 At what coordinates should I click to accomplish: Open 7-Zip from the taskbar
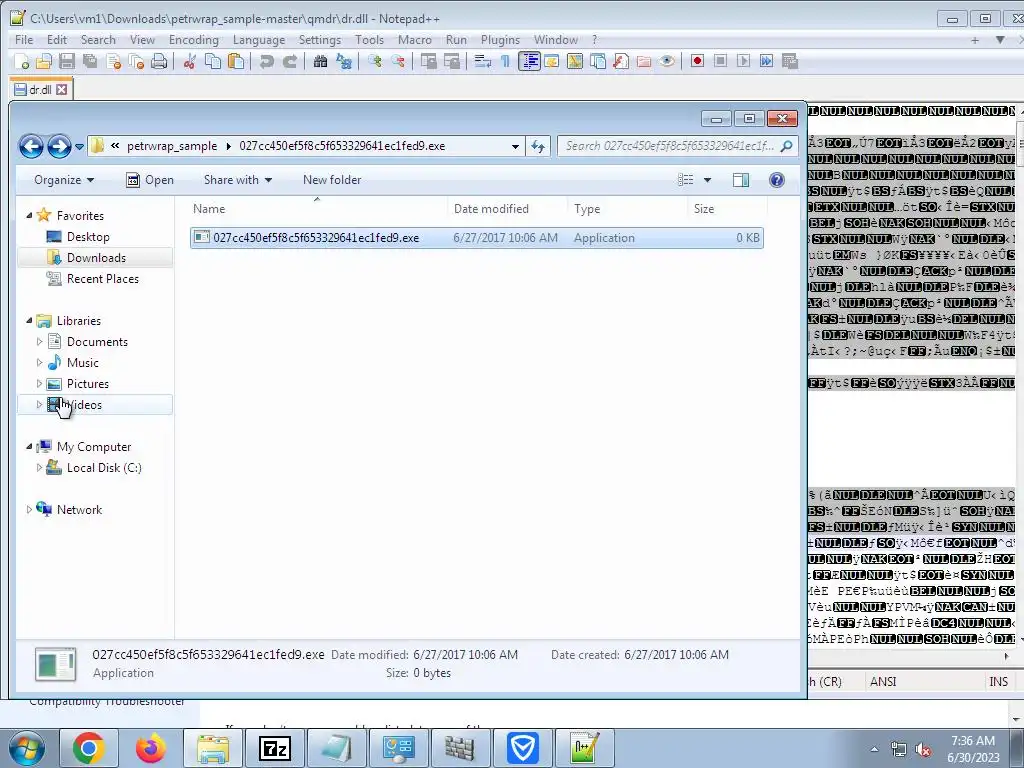(274, 748)
